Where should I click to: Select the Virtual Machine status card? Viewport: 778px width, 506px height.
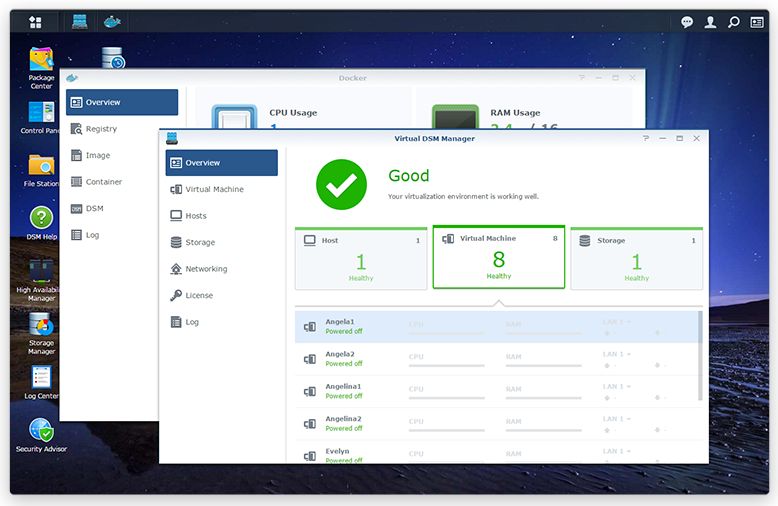[499, 257]
